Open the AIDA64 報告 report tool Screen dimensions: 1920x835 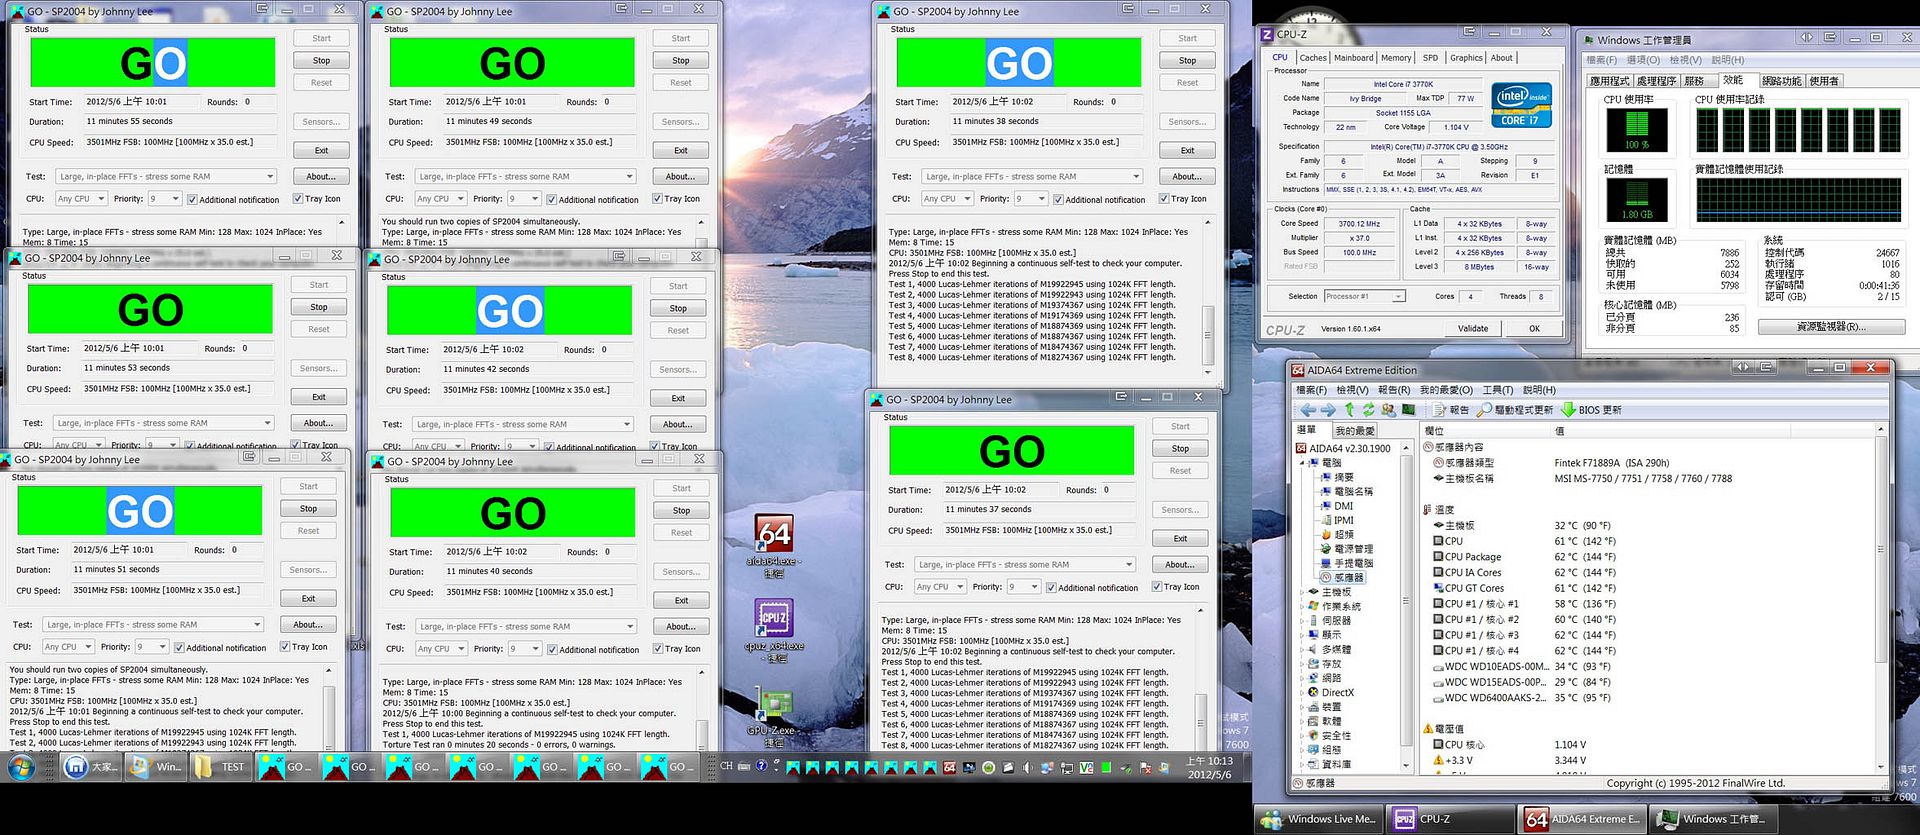[1451, 410]
